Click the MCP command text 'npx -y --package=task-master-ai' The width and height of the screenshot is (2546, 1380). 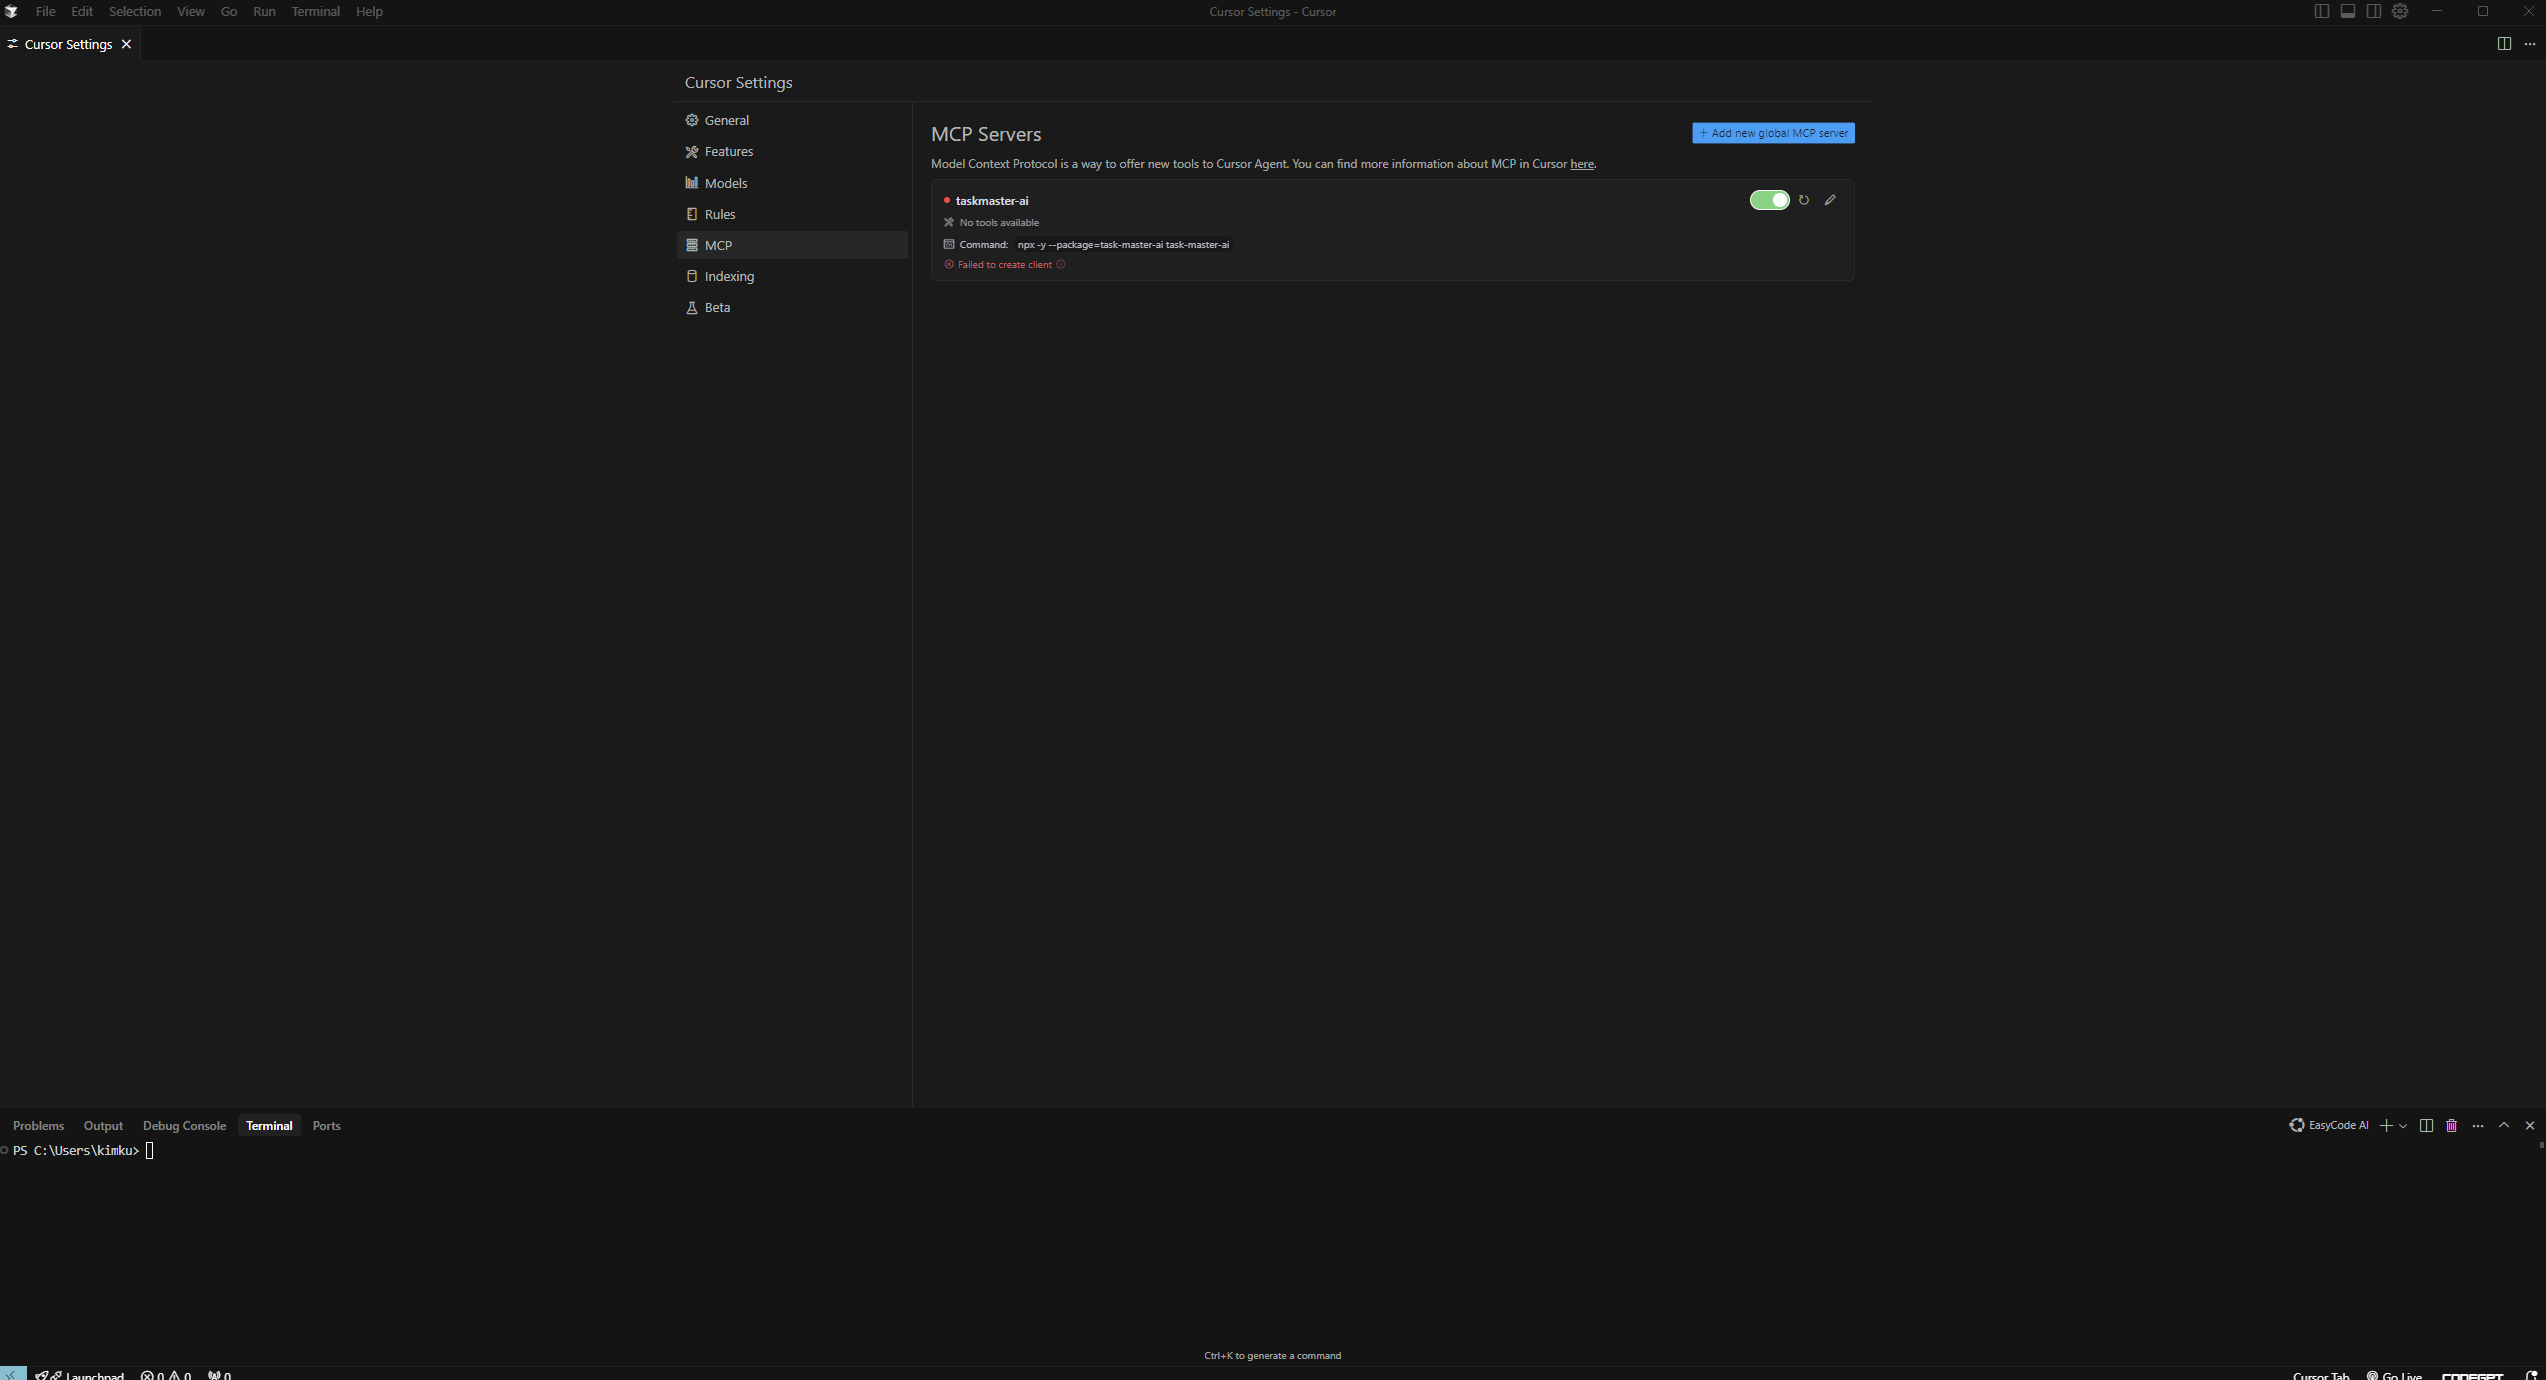pos(1124,245)
